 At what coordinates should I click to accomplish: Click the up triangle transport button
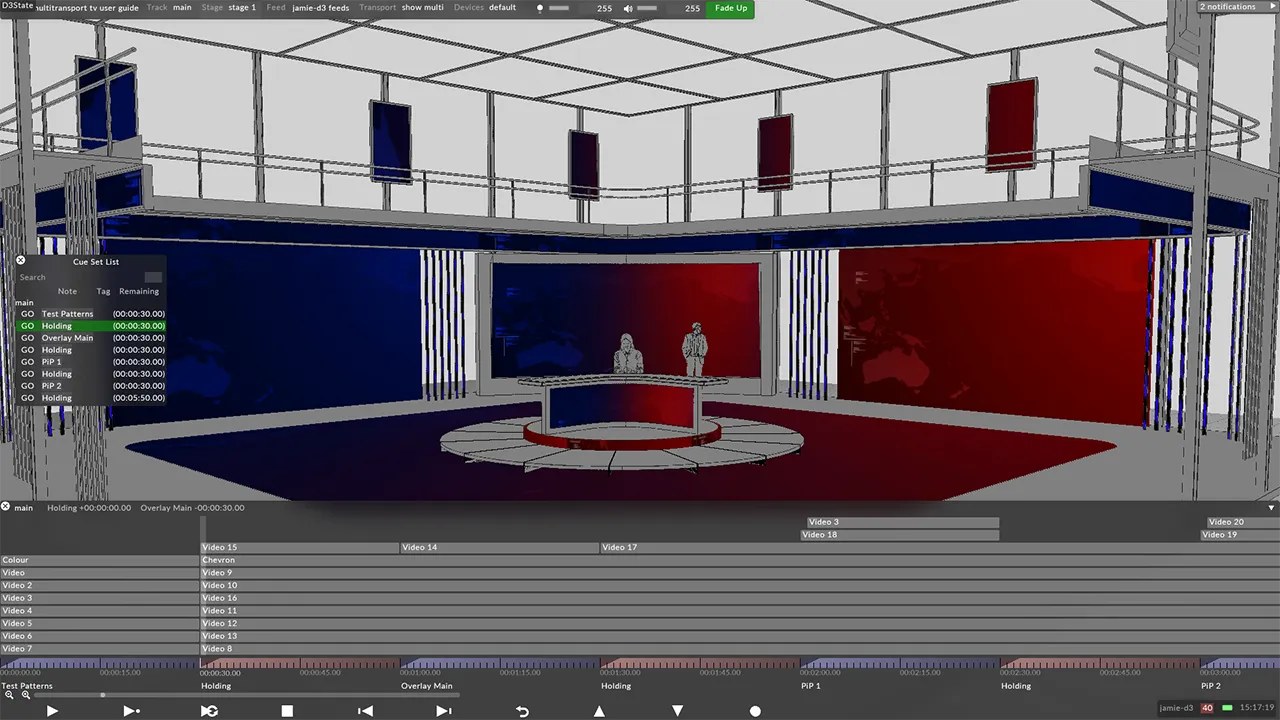(x=599, y=711)
